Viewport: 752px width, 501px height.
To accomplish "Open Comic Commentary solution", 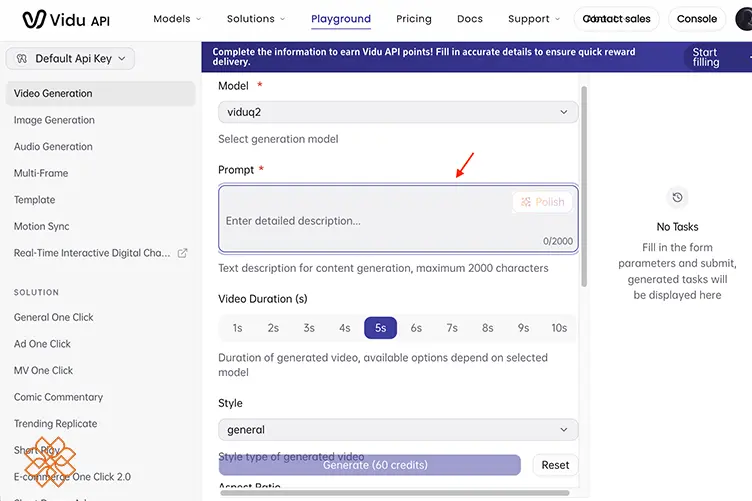I will [x=59, y=397].
